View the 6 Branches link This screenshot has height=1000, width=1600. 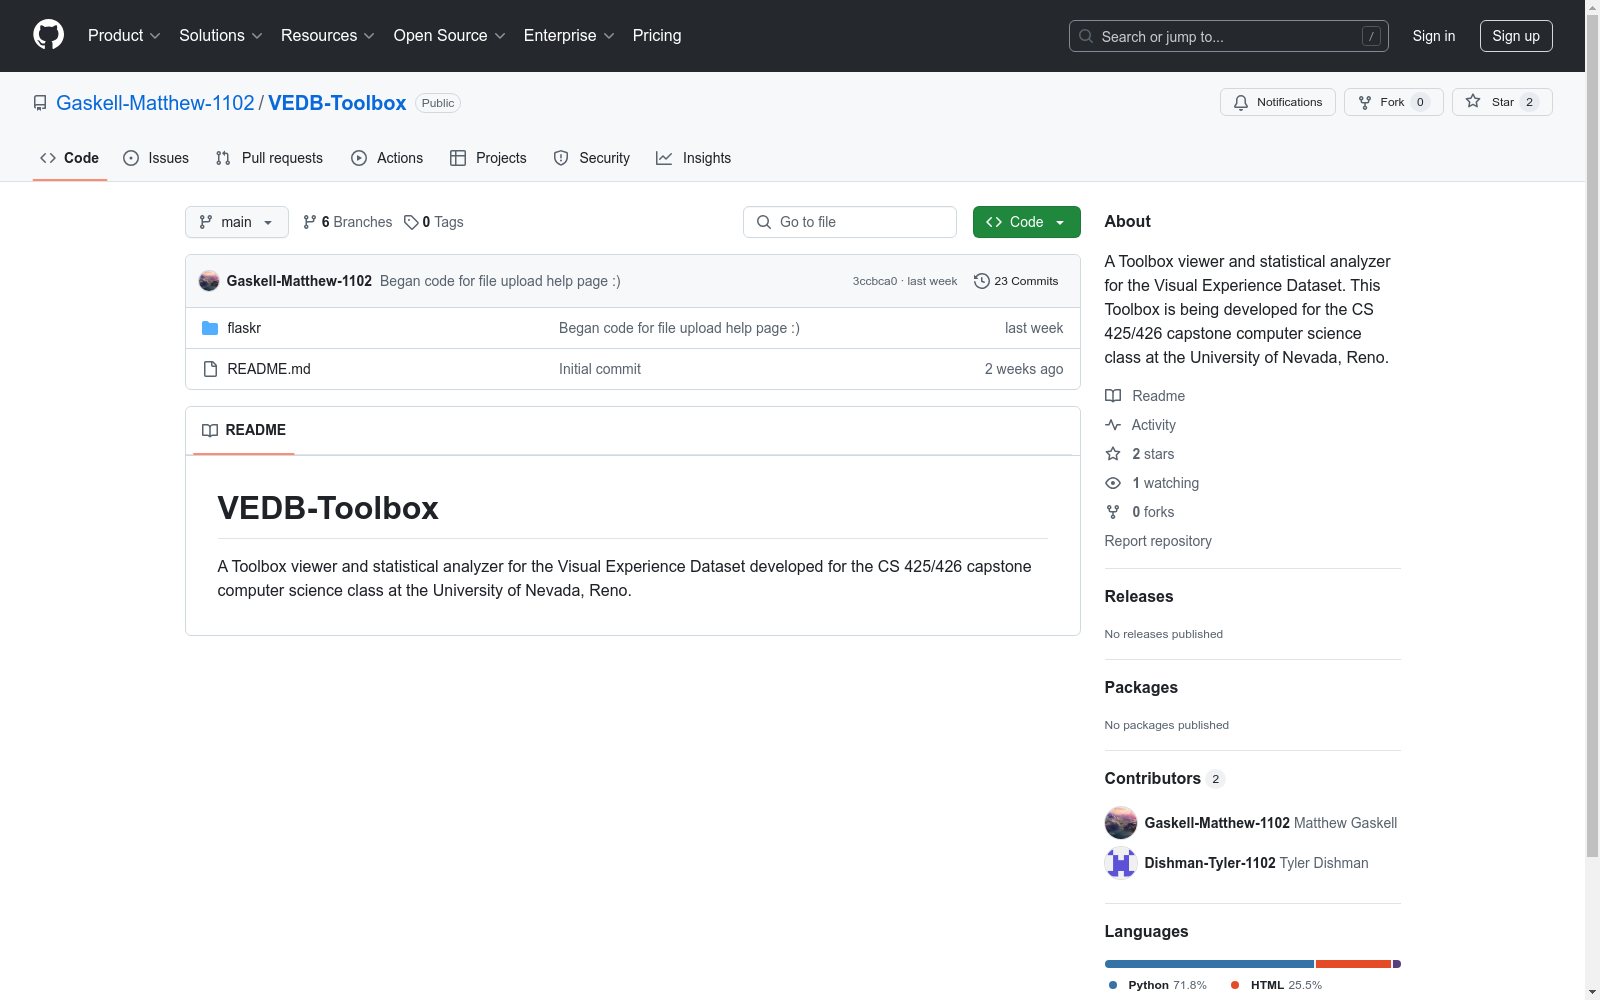pos(348,222)
